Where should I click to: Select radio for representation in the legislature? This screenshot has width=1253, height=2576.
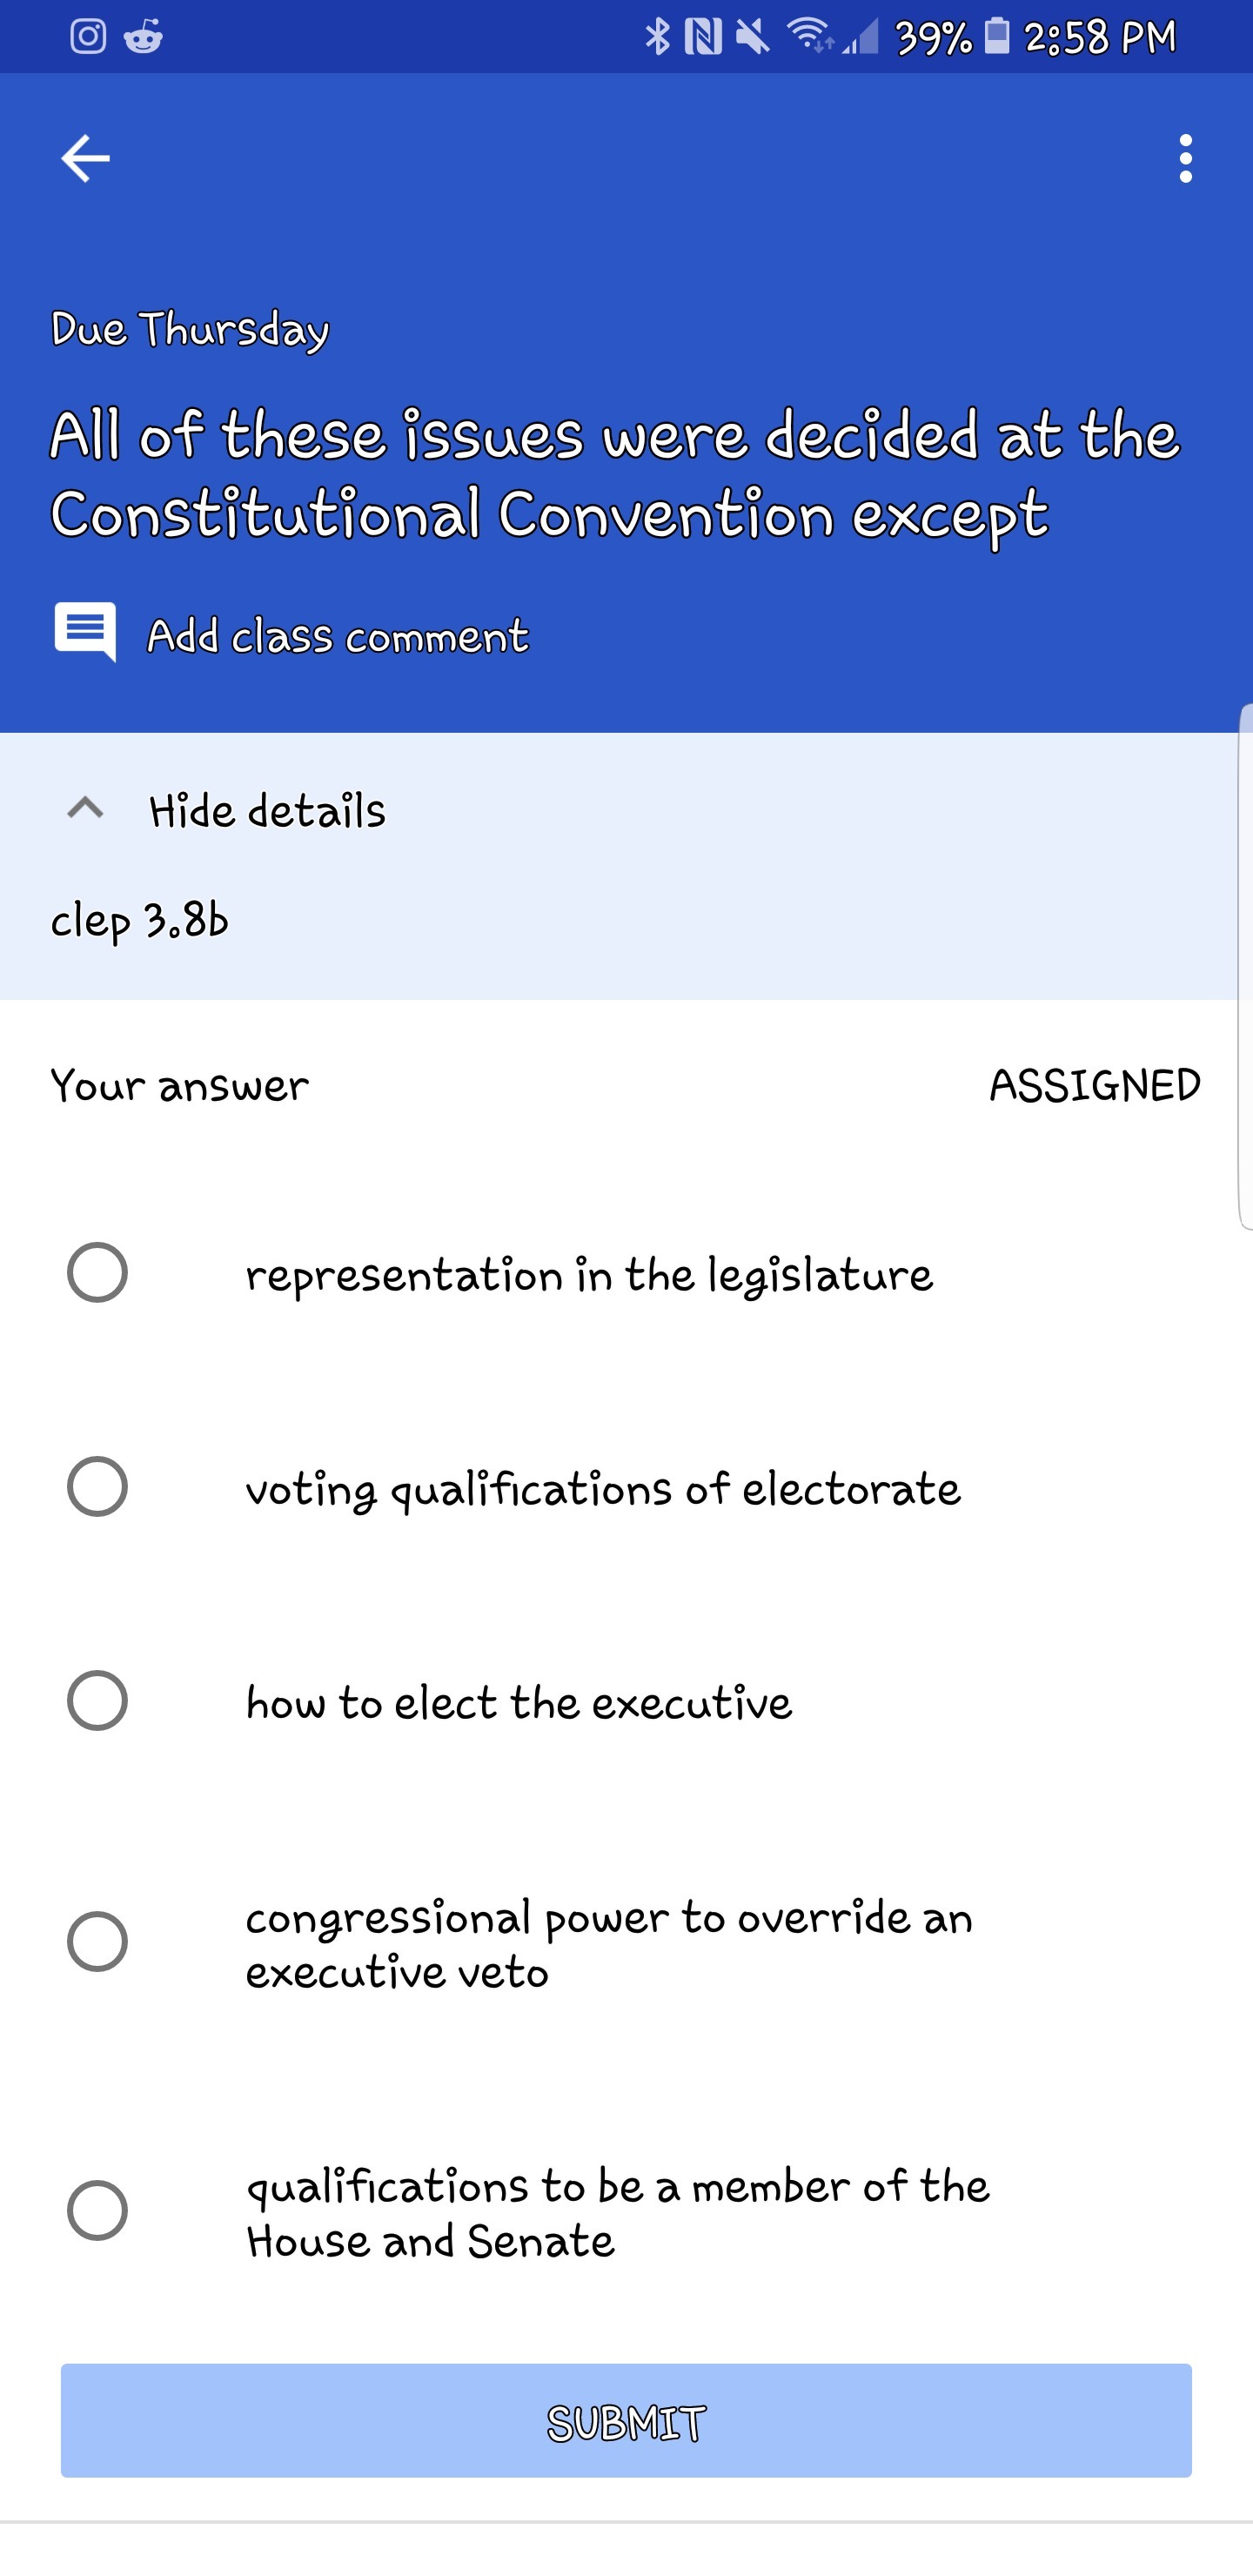97,1272
